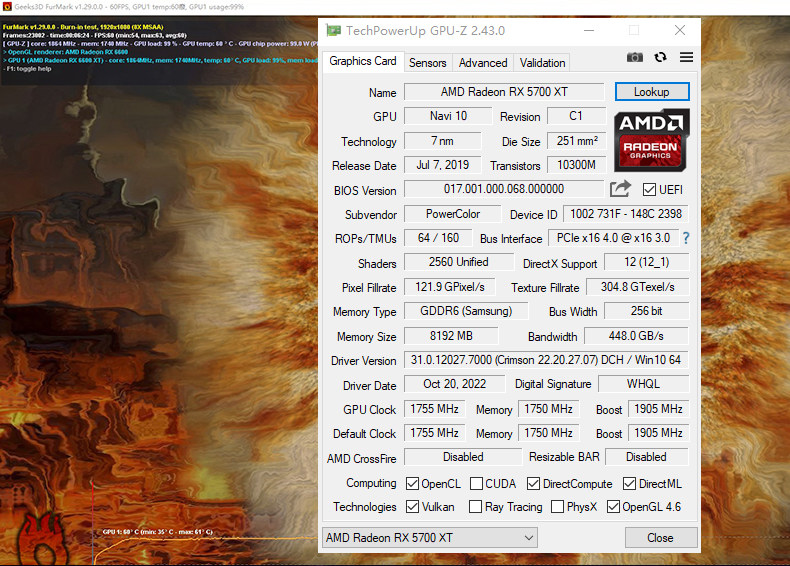Toggle the PhysX checkbox
Screen dimensions: 790x566
coord(557,507)
